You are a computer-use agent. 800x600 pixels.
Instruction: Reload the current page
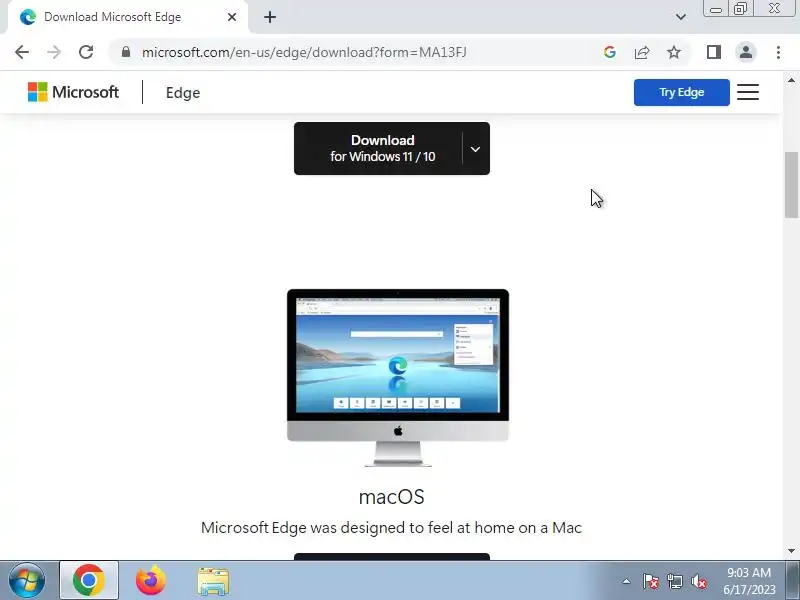click(86, 52)
